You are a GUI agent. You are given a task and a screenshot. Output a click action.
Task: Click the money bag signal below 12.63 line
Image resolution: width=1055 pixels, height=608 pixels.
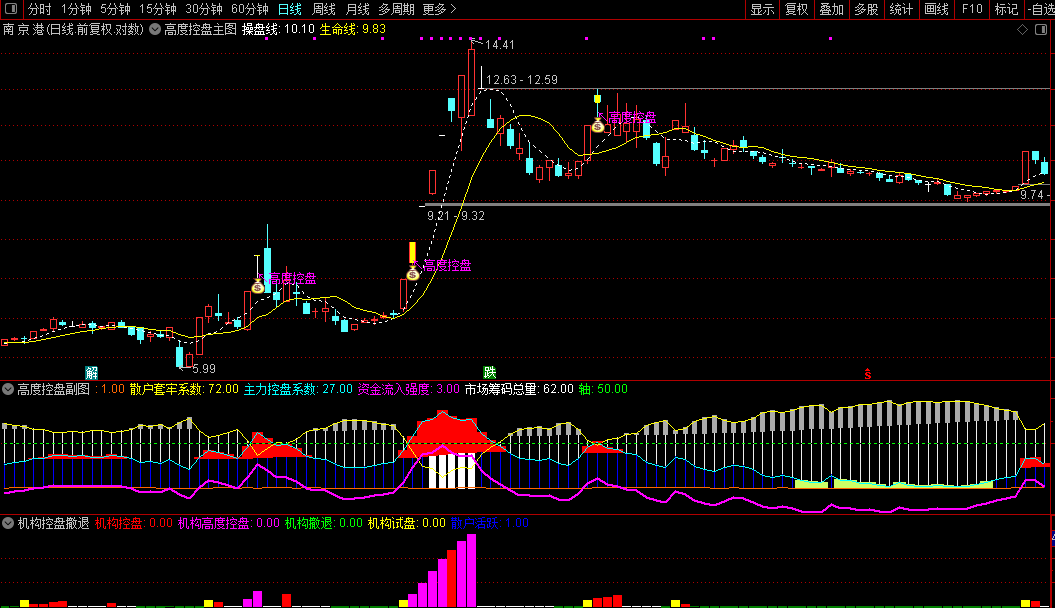pyautogui.click(x=598, y=125)
